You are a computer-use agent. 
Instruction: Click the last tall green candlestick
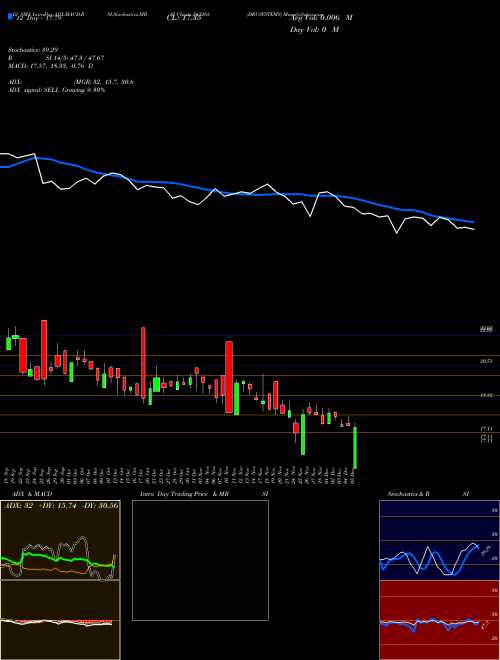[355, 448]
